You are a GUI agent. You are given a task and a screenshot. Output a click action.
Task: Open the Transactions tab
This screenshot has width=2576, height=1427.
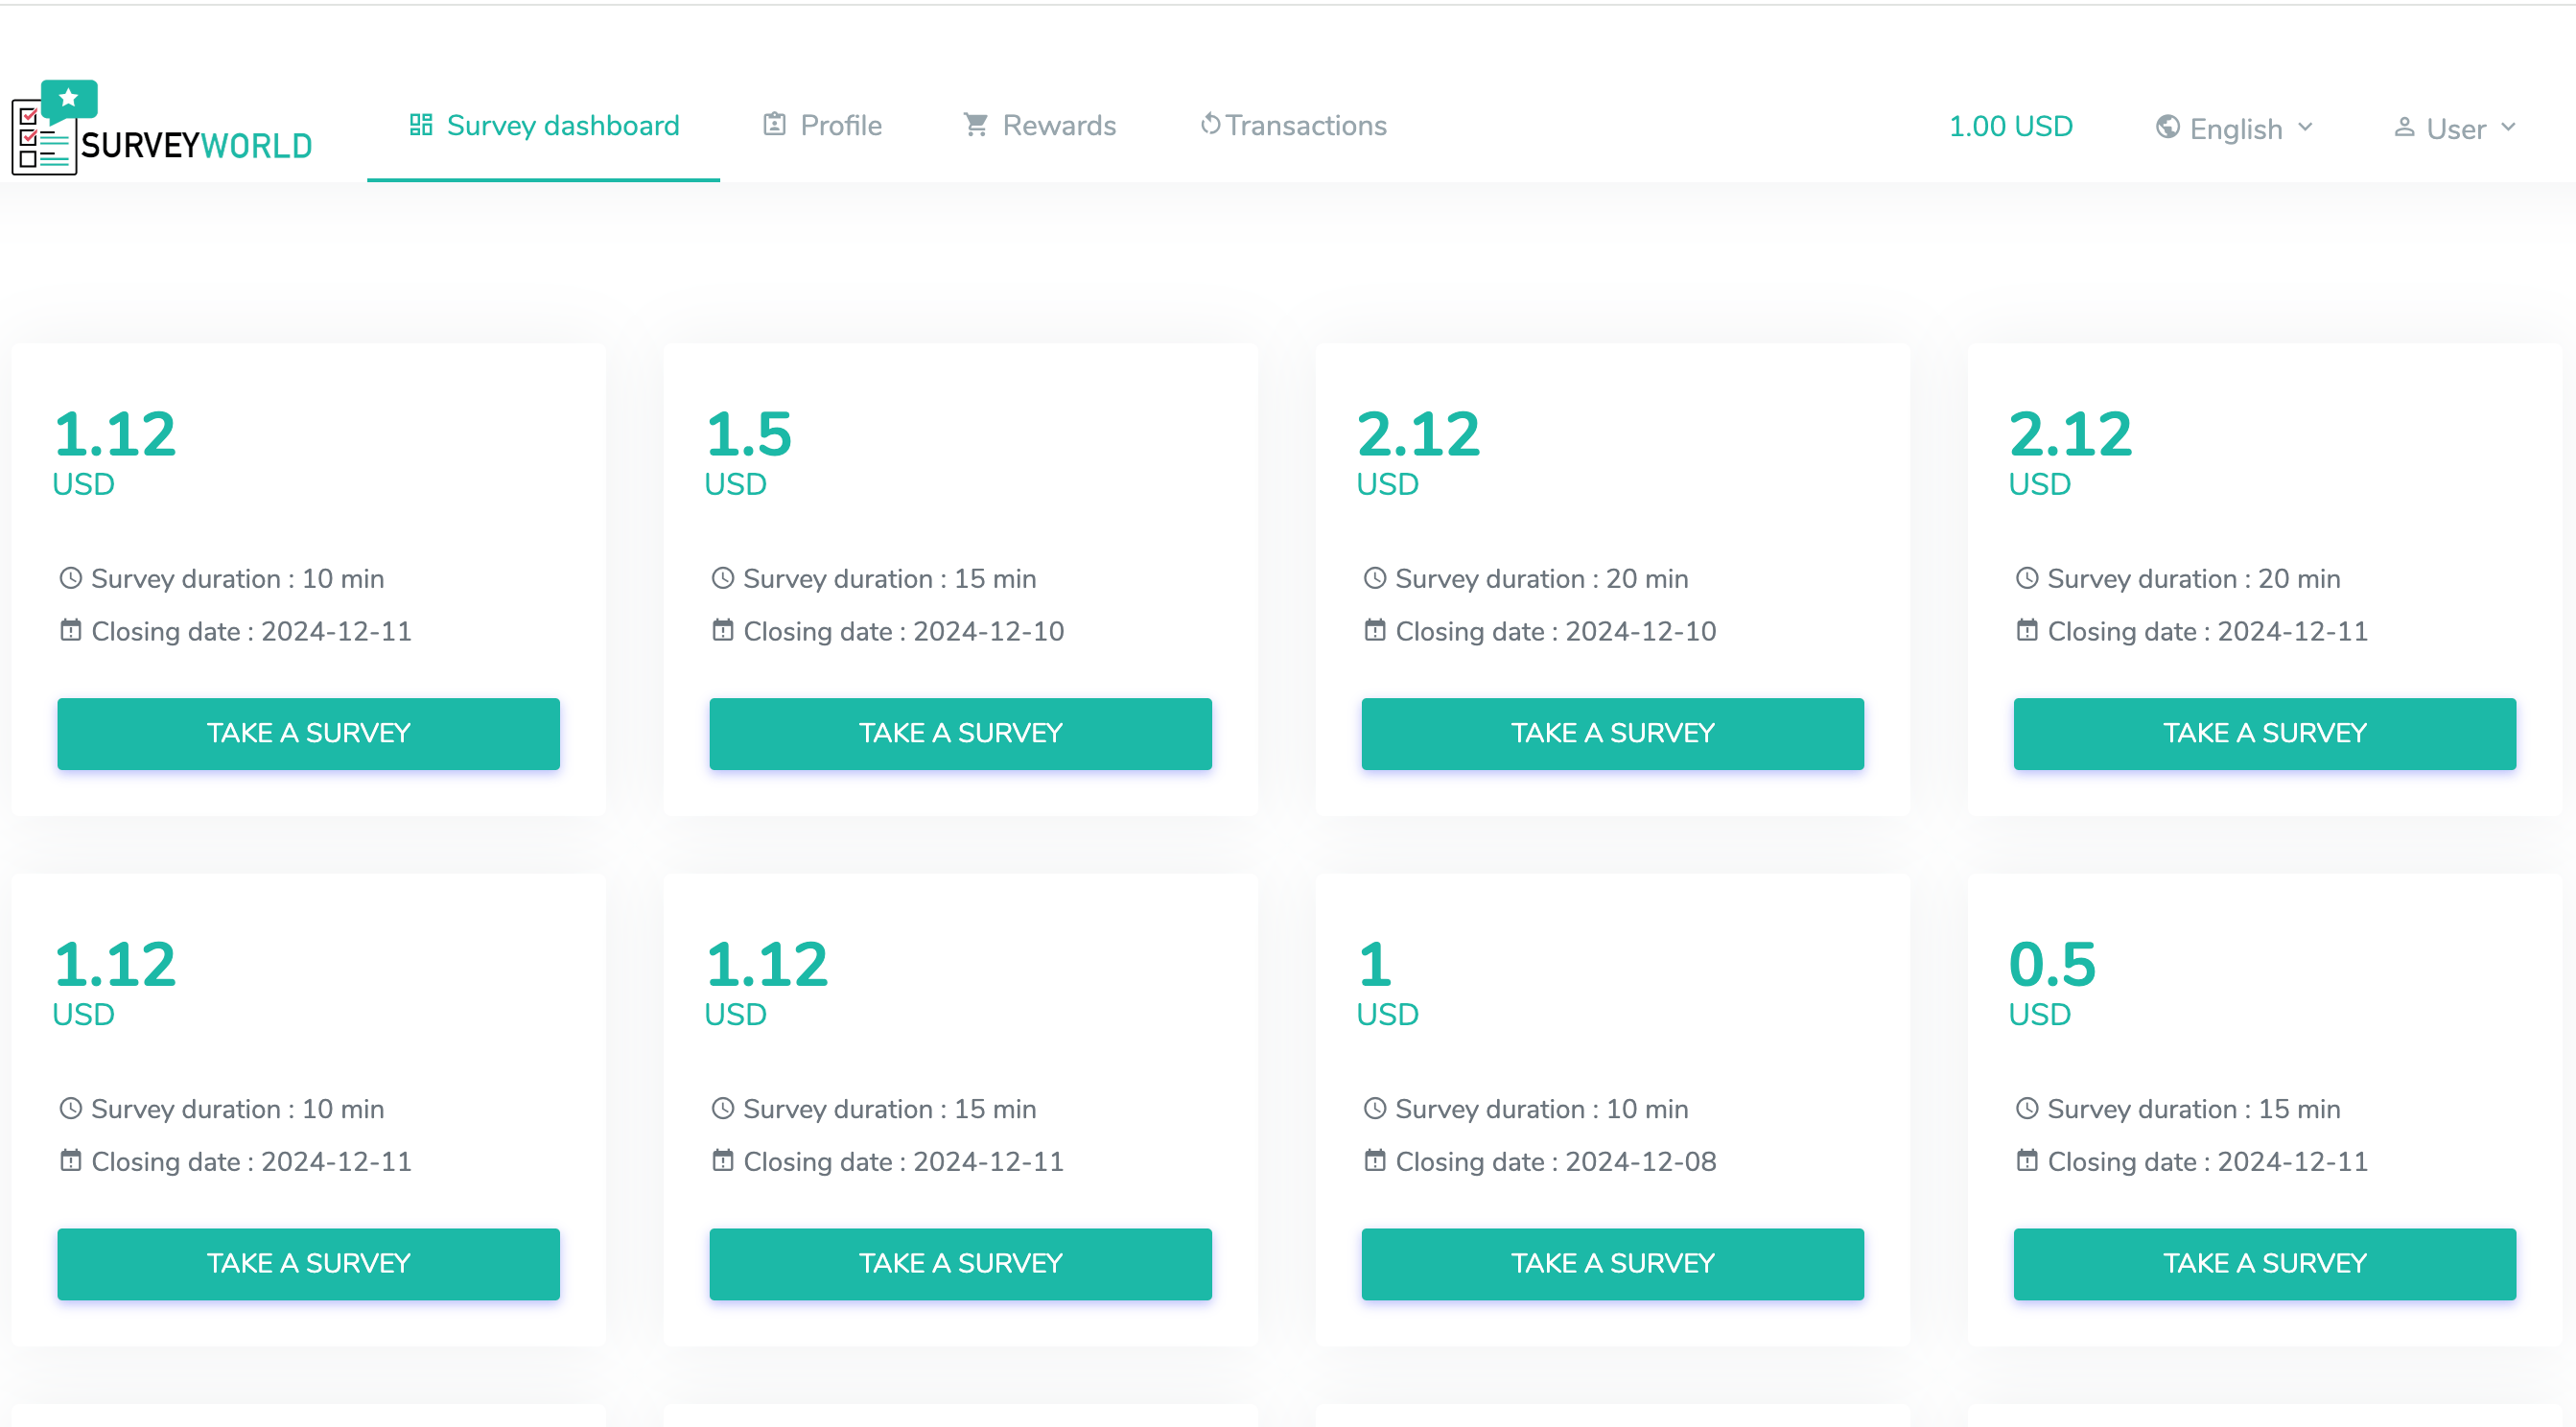[1293, 126]
